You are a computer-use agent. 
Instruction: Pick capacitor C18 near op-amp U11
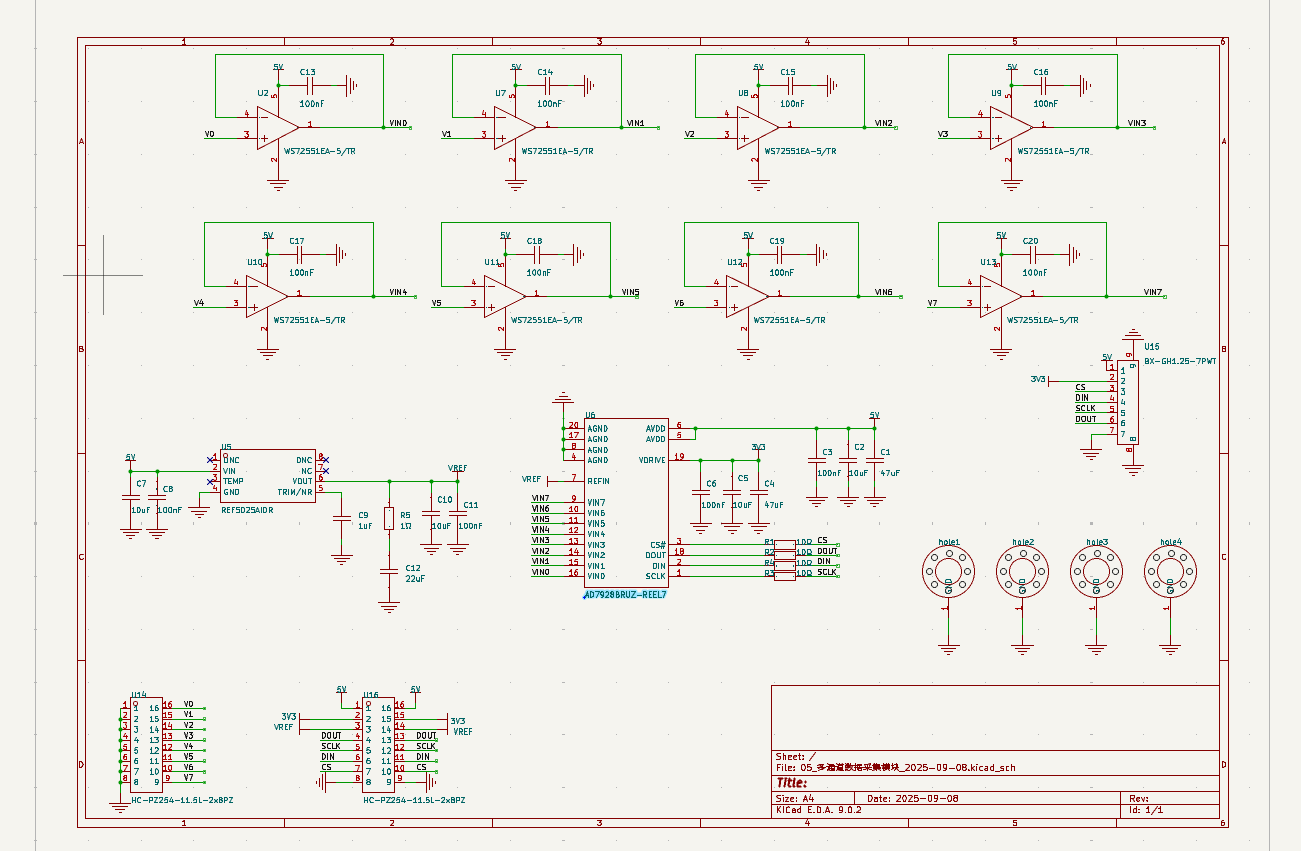point(538,255)
